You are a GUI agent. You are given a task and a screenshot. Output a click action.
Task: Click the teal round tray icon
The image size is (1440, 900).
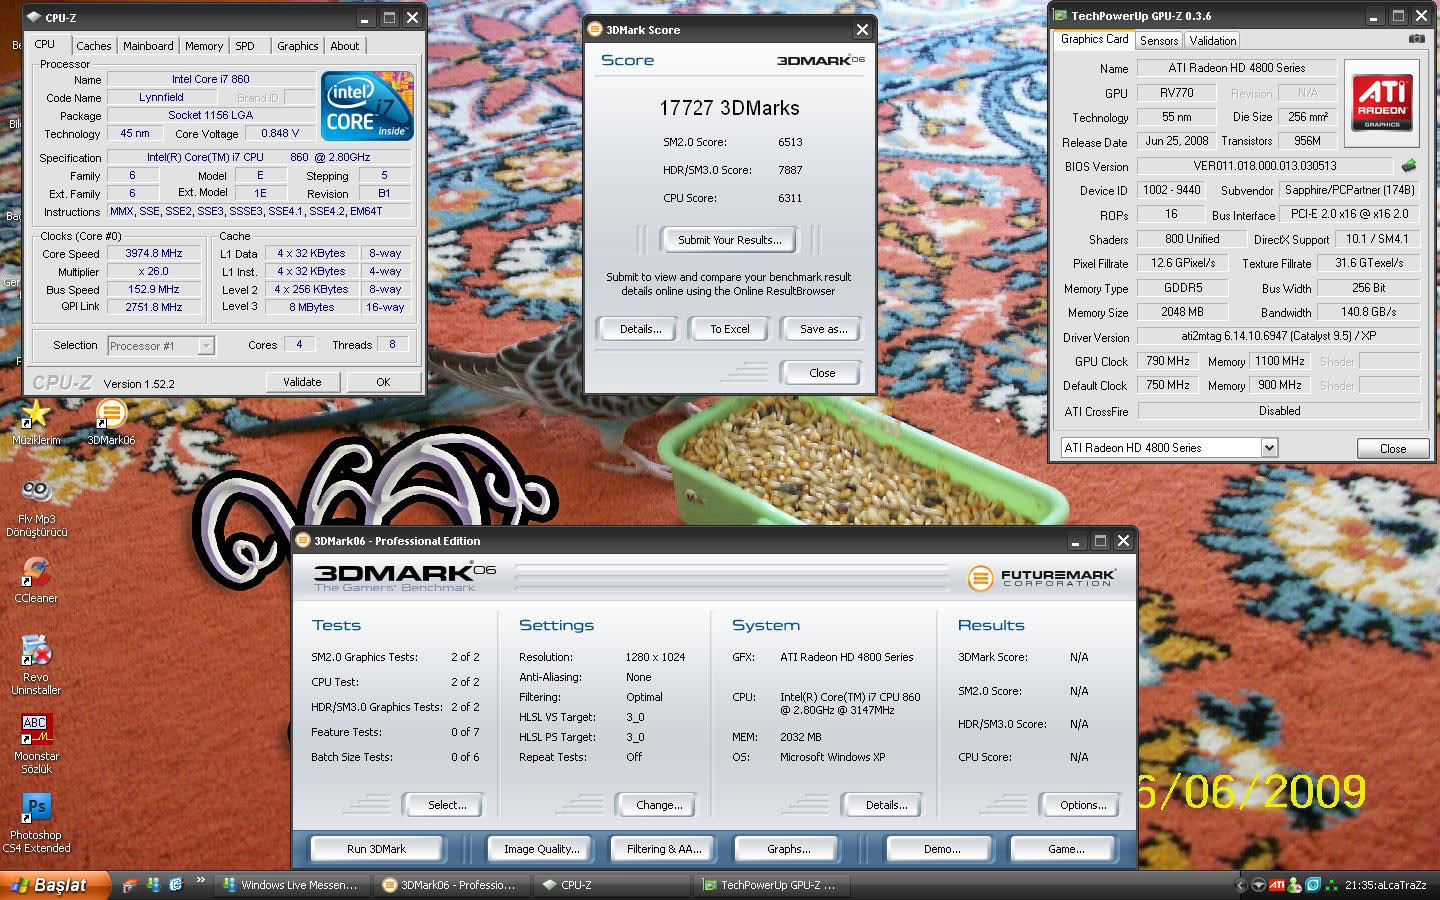1313,885
